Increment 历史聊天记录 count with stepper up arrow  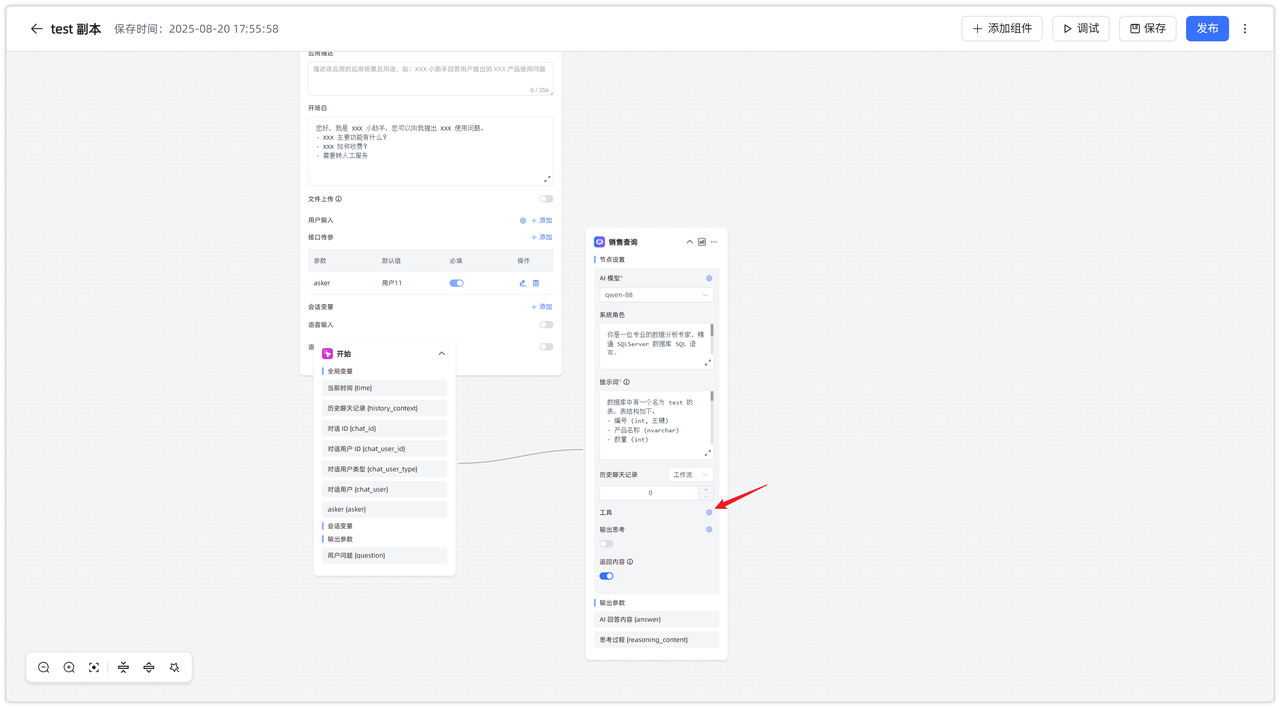coord(706,488)
